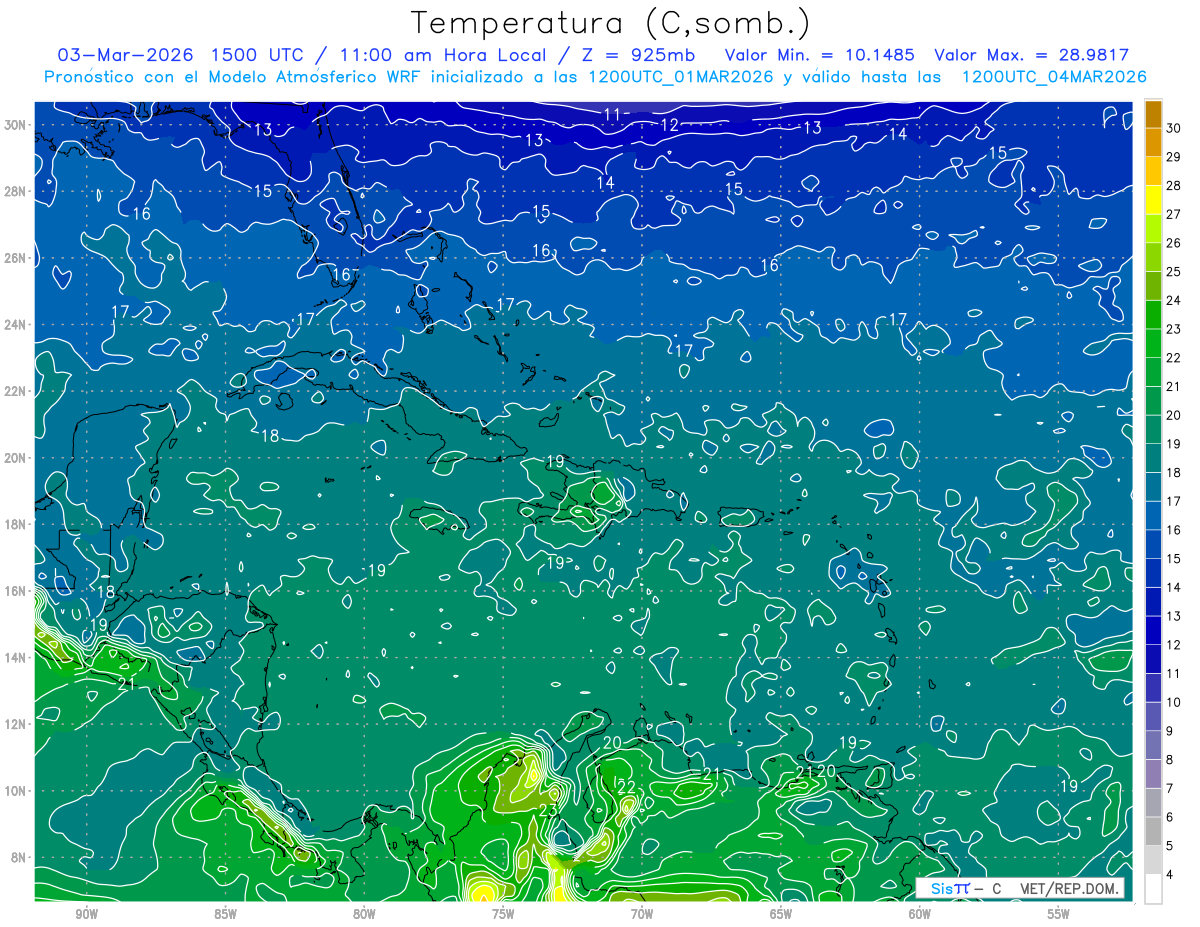Click the '90W' longitude axis label
1200x927 pixels.
86,913
